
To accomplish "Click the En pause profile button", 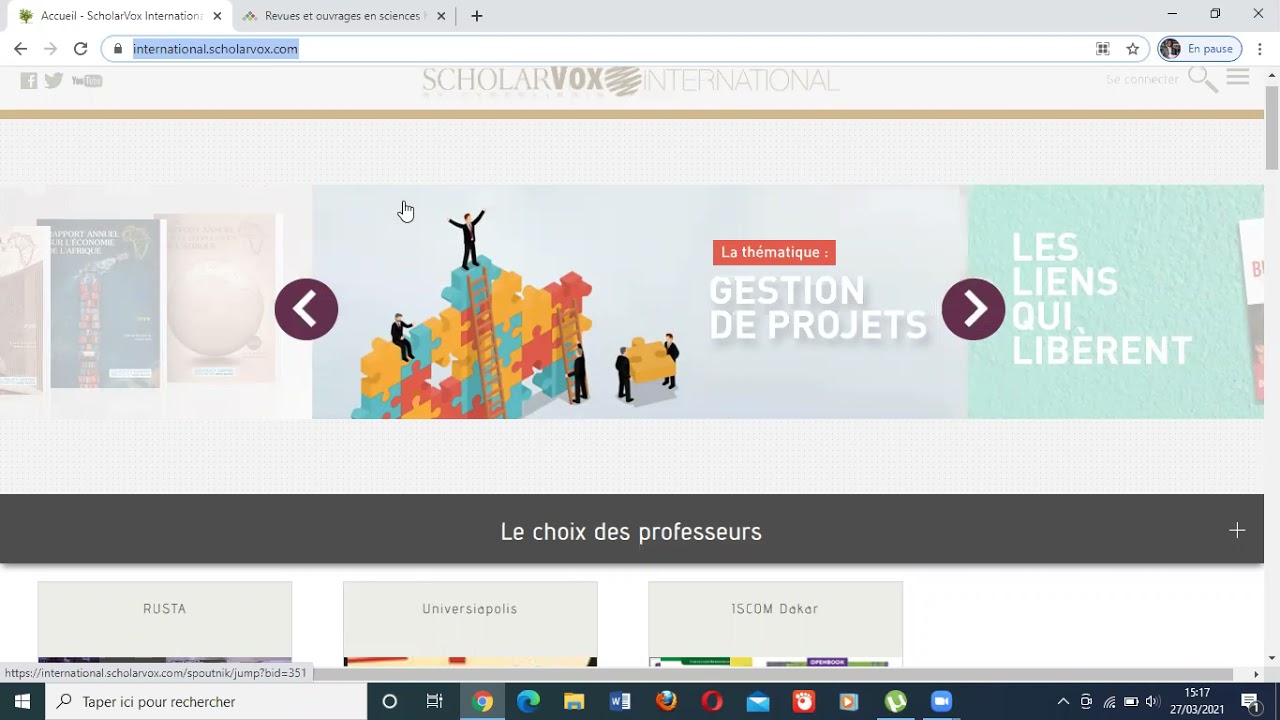I will click(x=1199, y=49).
